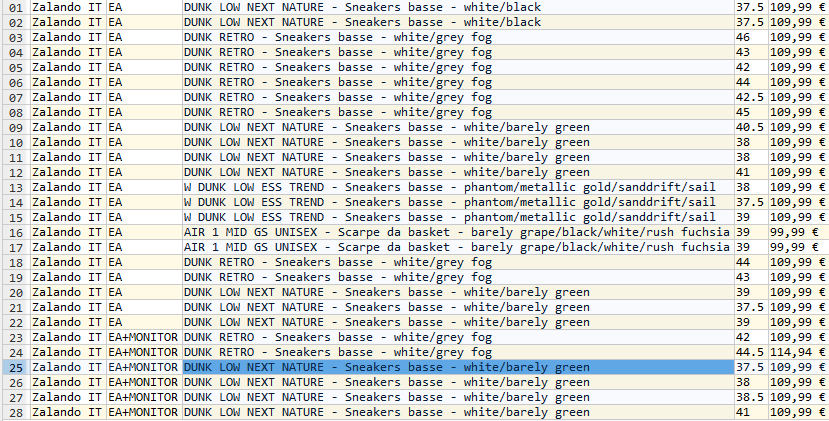
Task: Click the EA cell in row 18
Action: pos(144,262)
